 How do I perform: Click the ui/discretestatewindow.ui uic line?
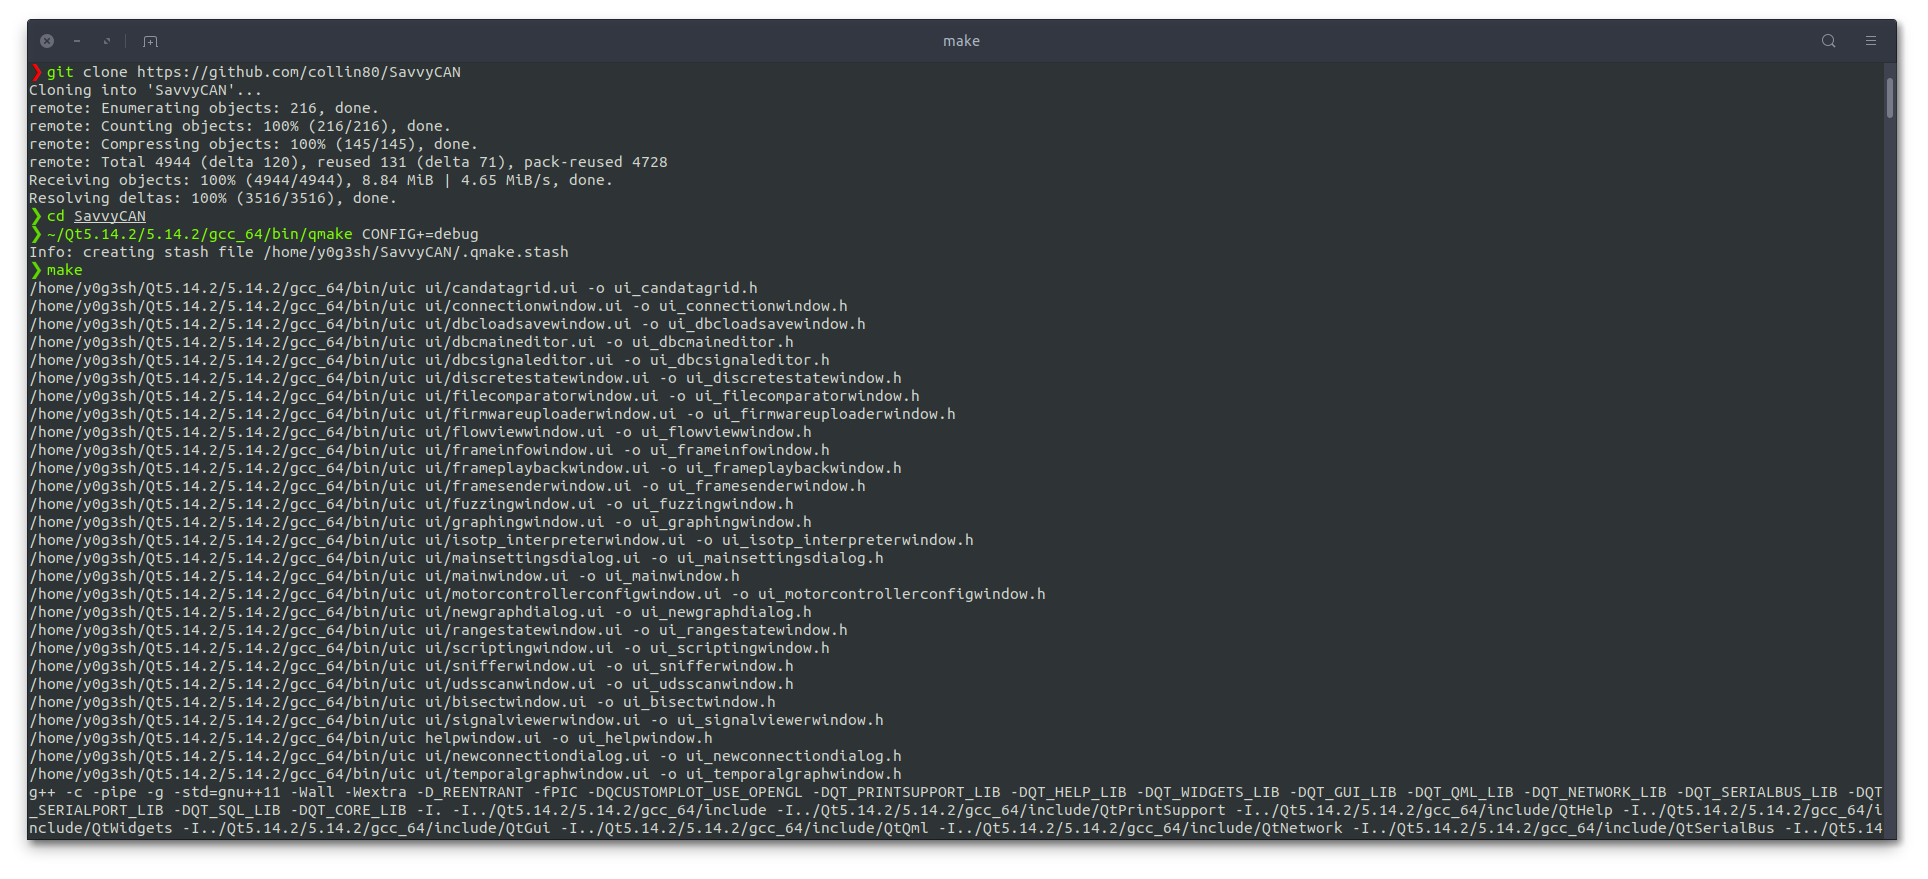point(465,378)
